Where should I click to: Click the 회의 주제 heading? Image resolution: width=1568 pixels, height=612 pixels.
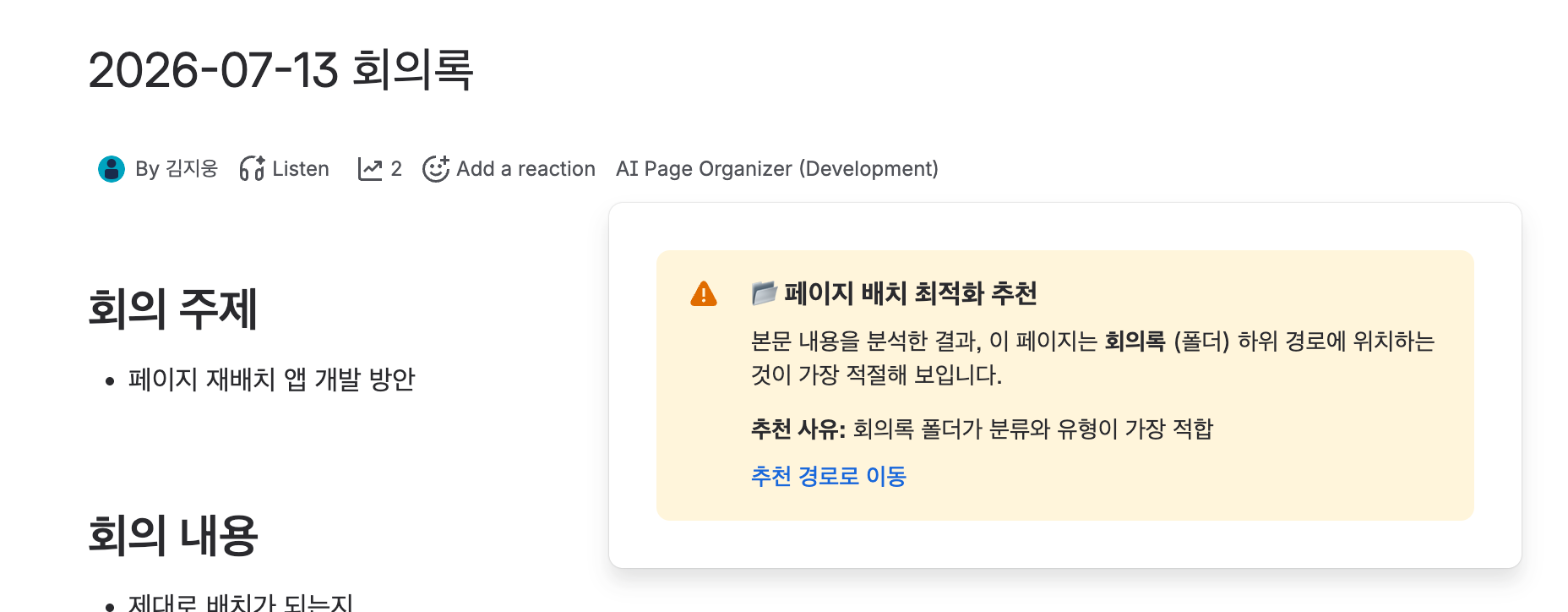[x=174, y=309]
